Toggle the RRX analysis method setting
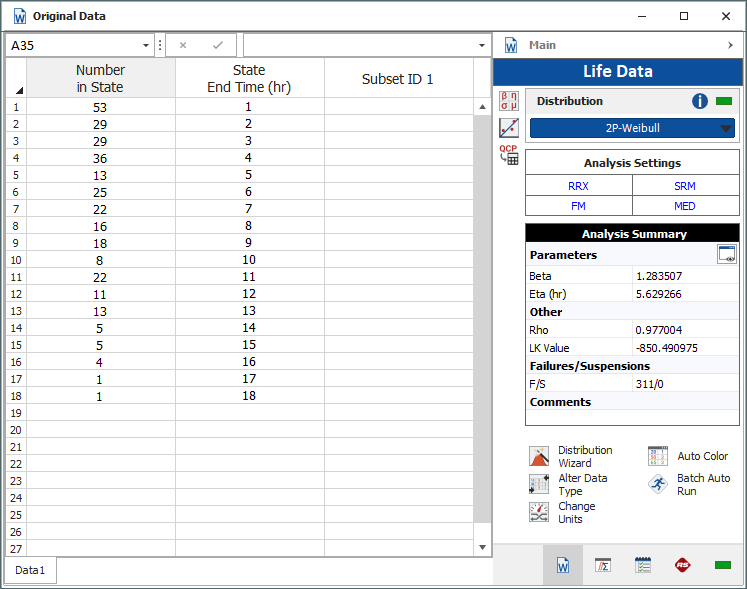This screenshot has height=589, width=747. 578,186
